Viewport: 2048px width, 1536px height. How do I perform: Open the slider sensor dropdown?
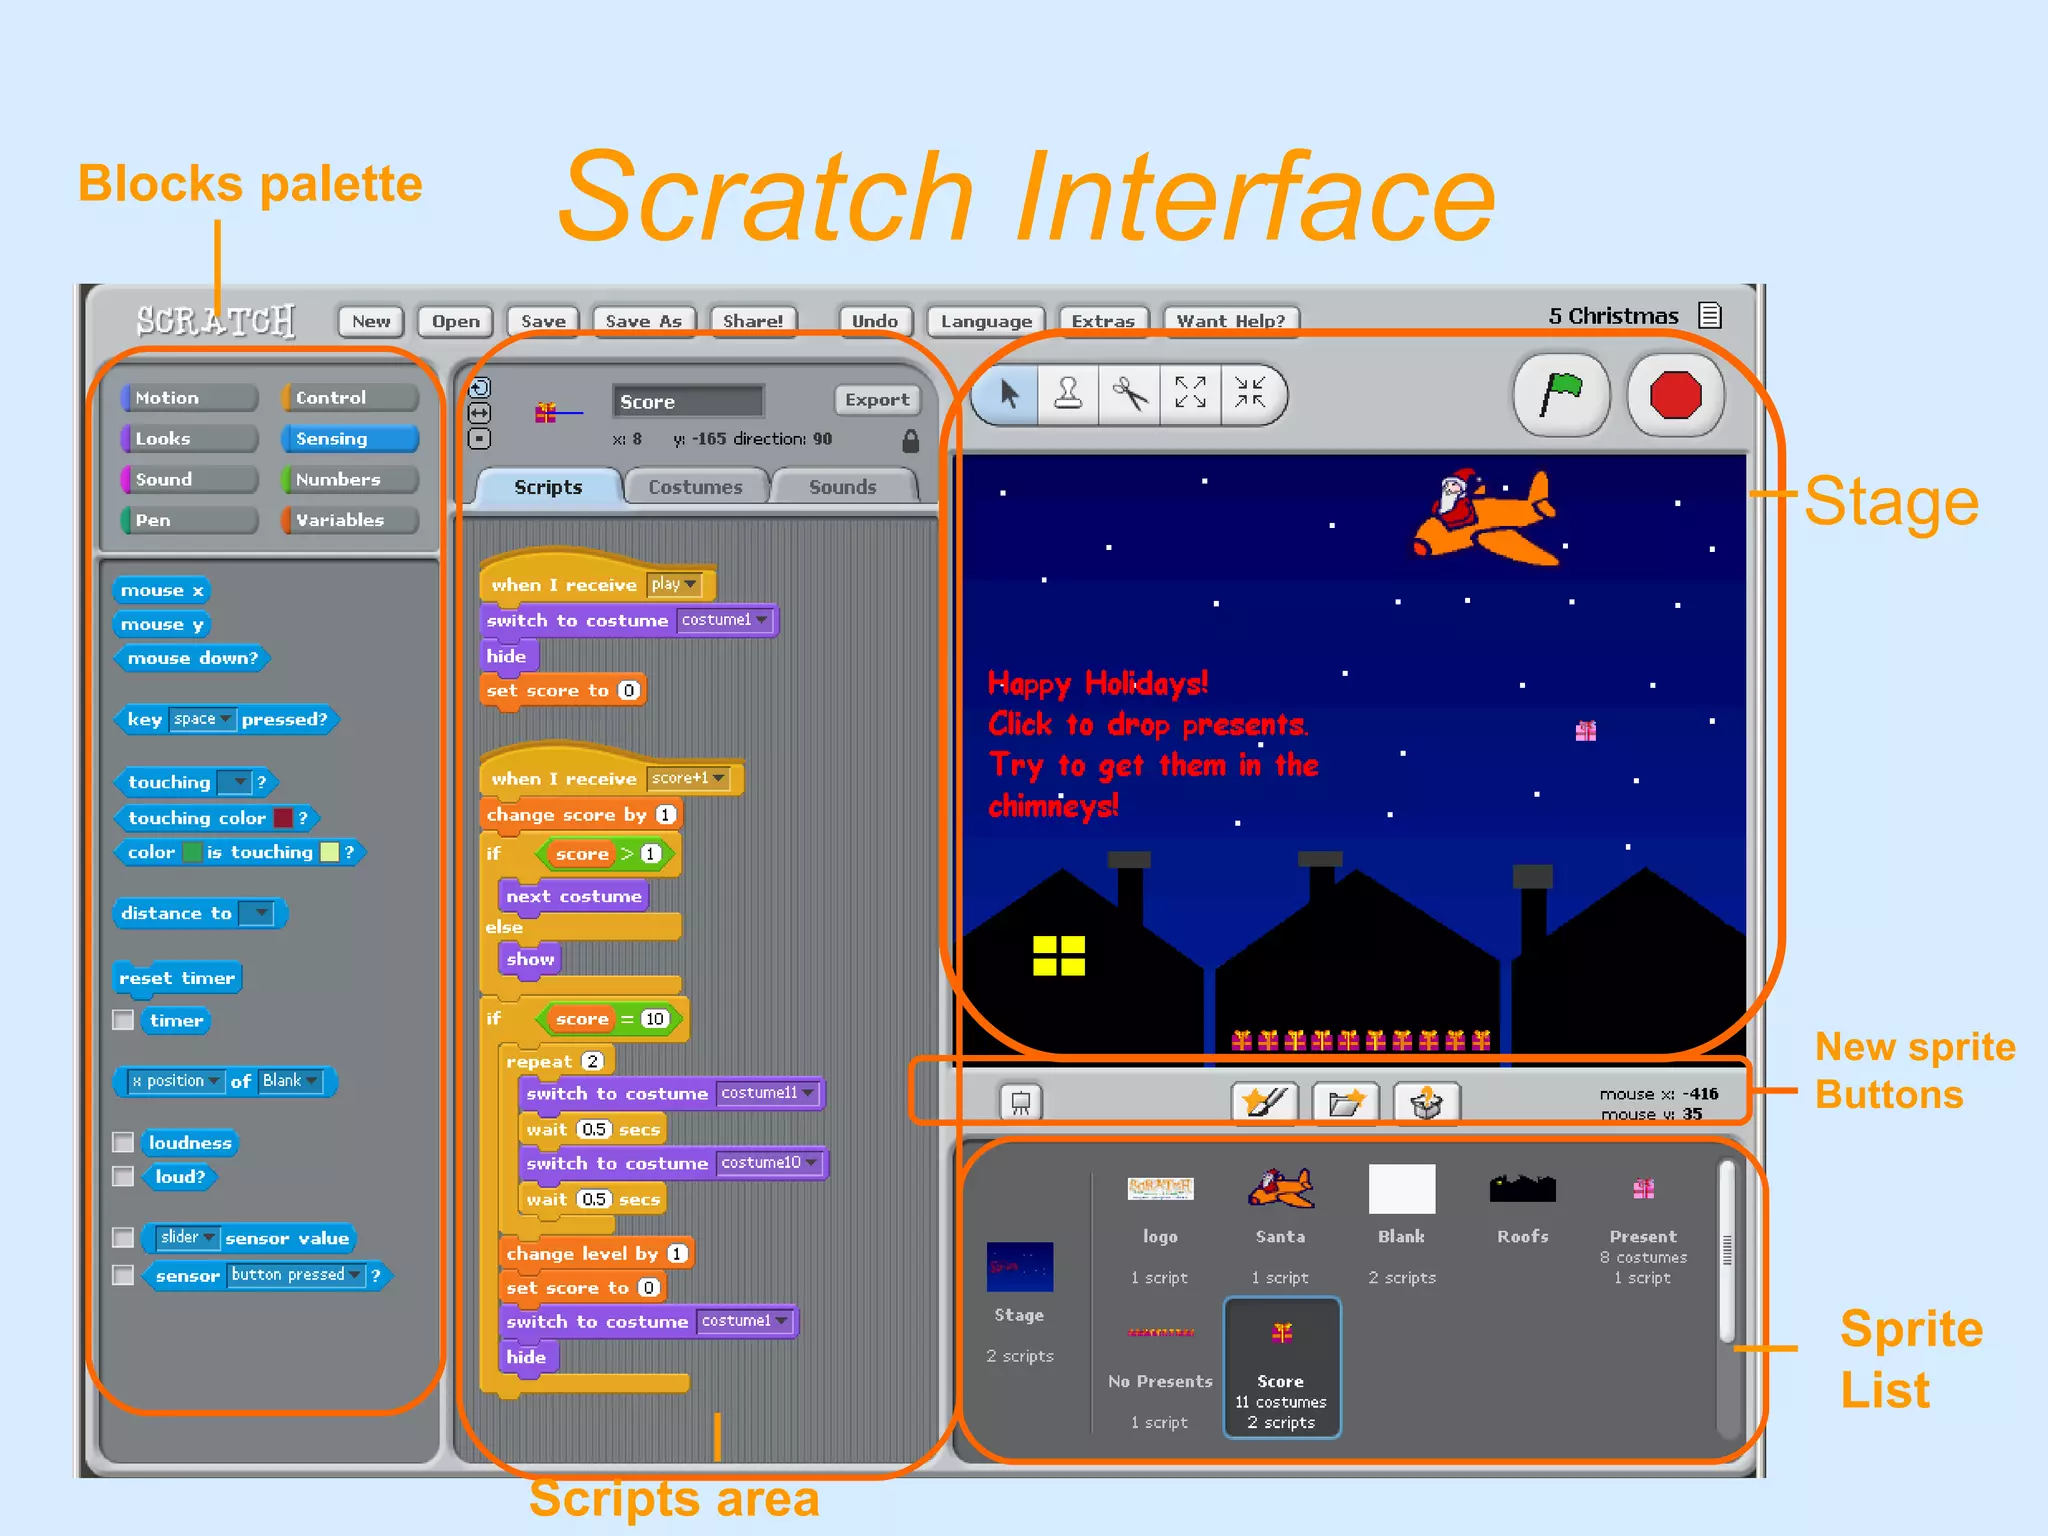pos(187,1238)
